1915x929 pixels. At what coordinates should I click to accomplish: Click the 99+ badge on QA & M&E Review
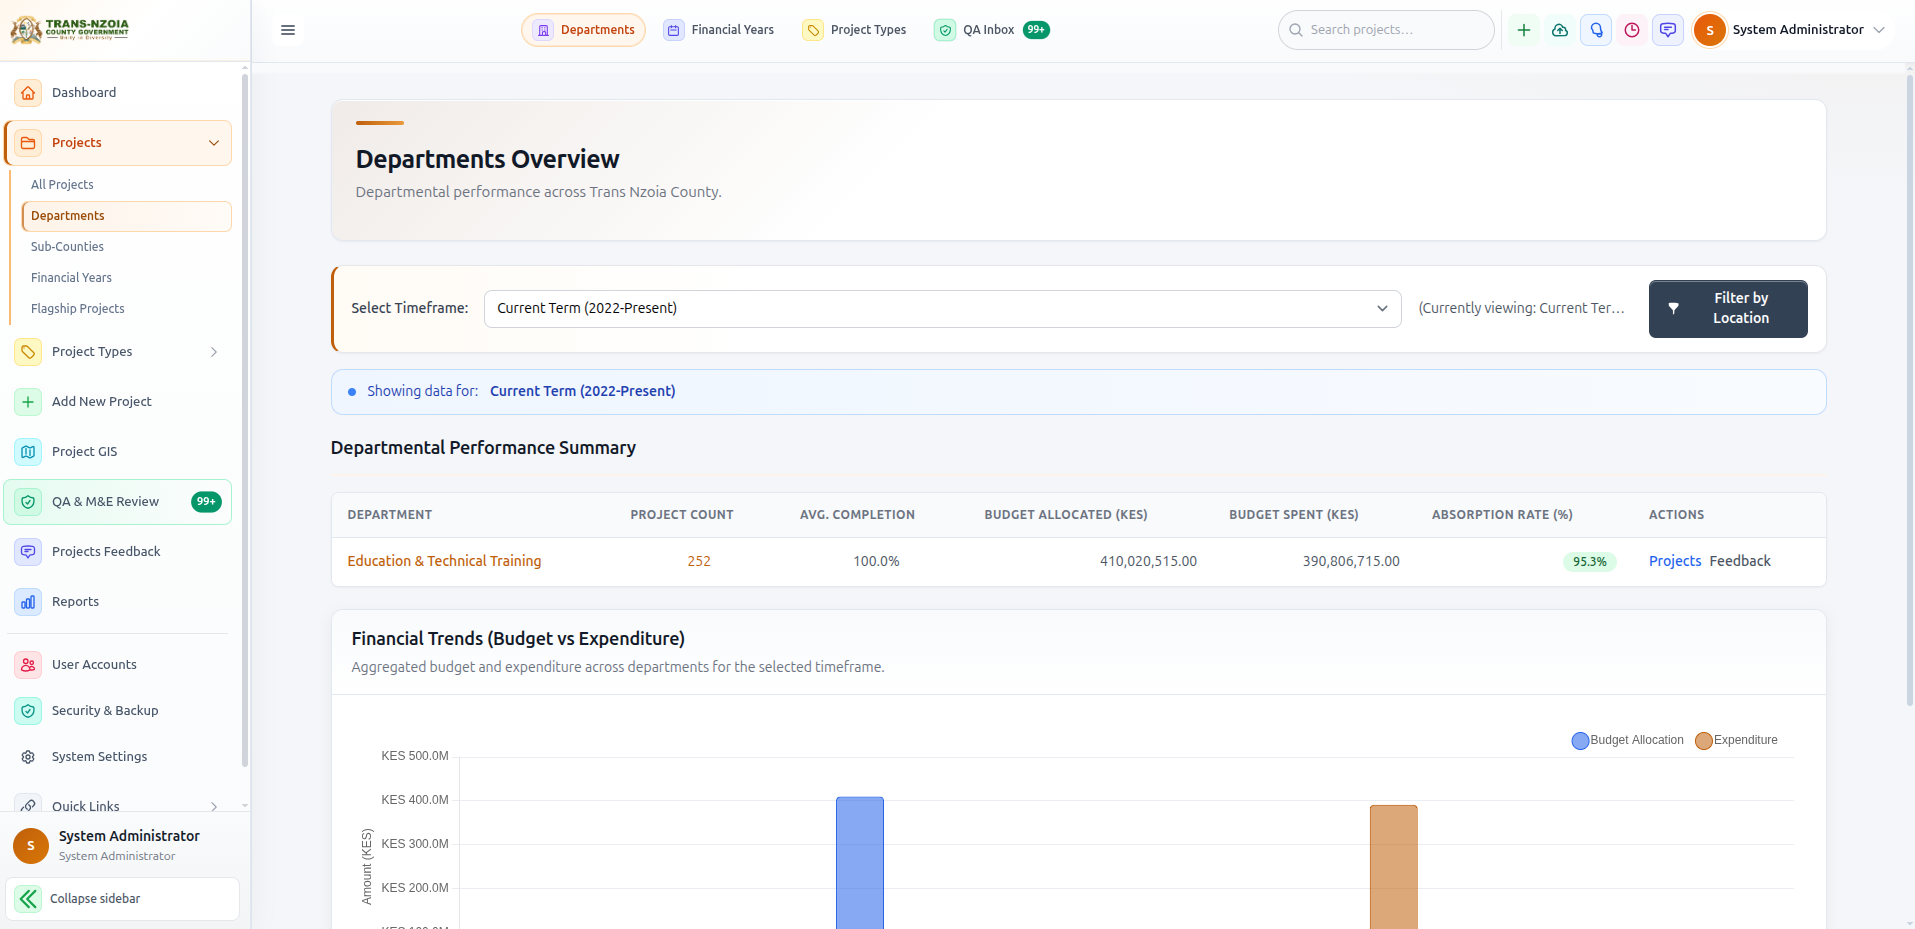tap(206, 502)
